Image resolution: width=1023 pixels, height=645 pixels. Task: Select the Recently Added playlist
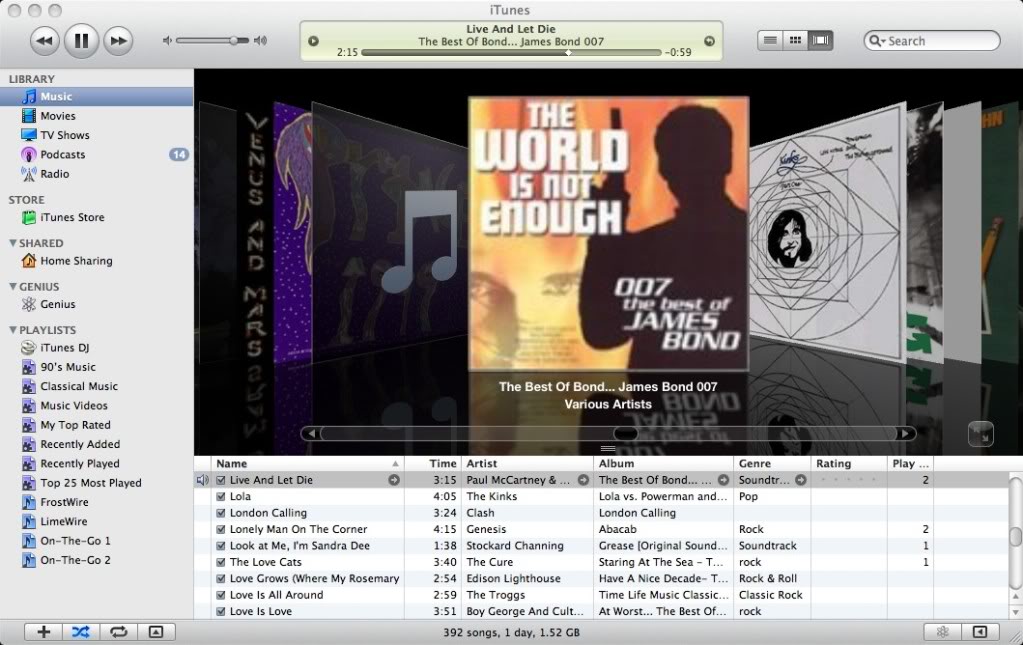(x=97, y=444)
